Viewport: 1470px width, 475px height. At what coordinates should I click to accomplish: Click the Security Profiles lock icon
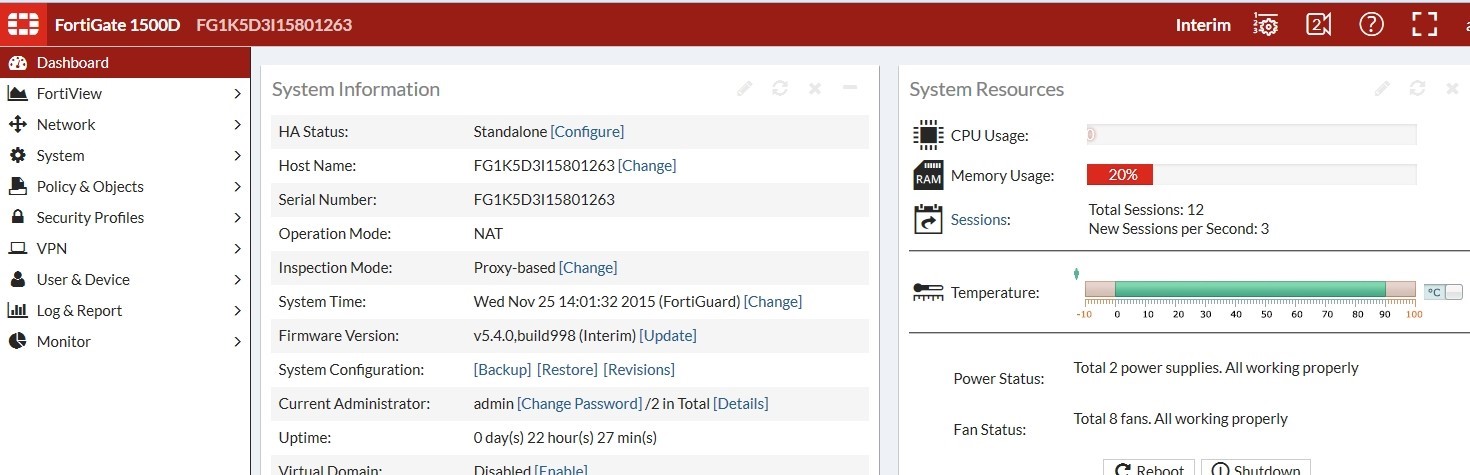click(17, 217)
